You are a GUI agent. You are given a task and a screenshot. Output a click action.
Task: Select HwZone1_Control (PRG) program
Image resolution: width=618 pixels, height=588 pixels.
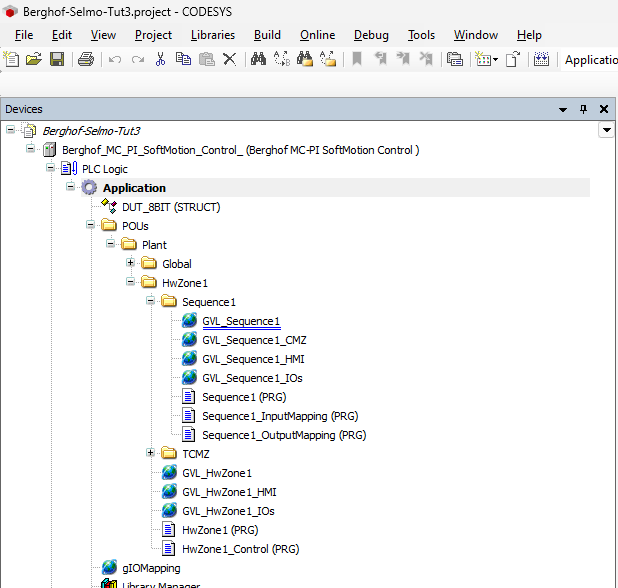pos(240,549)
